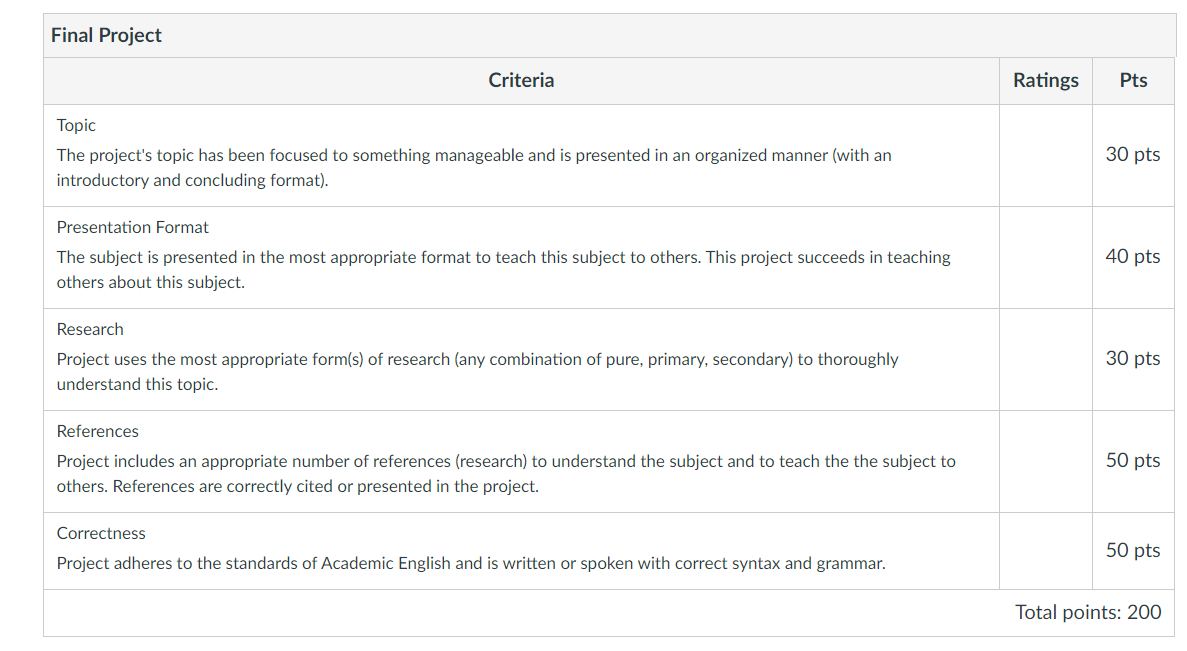1187x651 pixels.
Task: Click the 40 pts value for Presentation Format
Action: [x=1132, y=257]
